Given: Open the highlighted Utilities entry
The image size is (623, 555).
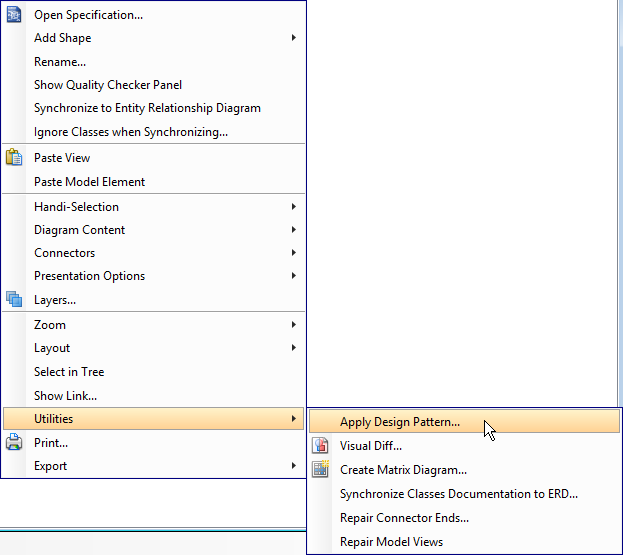Looking at the screenshot, I should click(x=153, y=418).
